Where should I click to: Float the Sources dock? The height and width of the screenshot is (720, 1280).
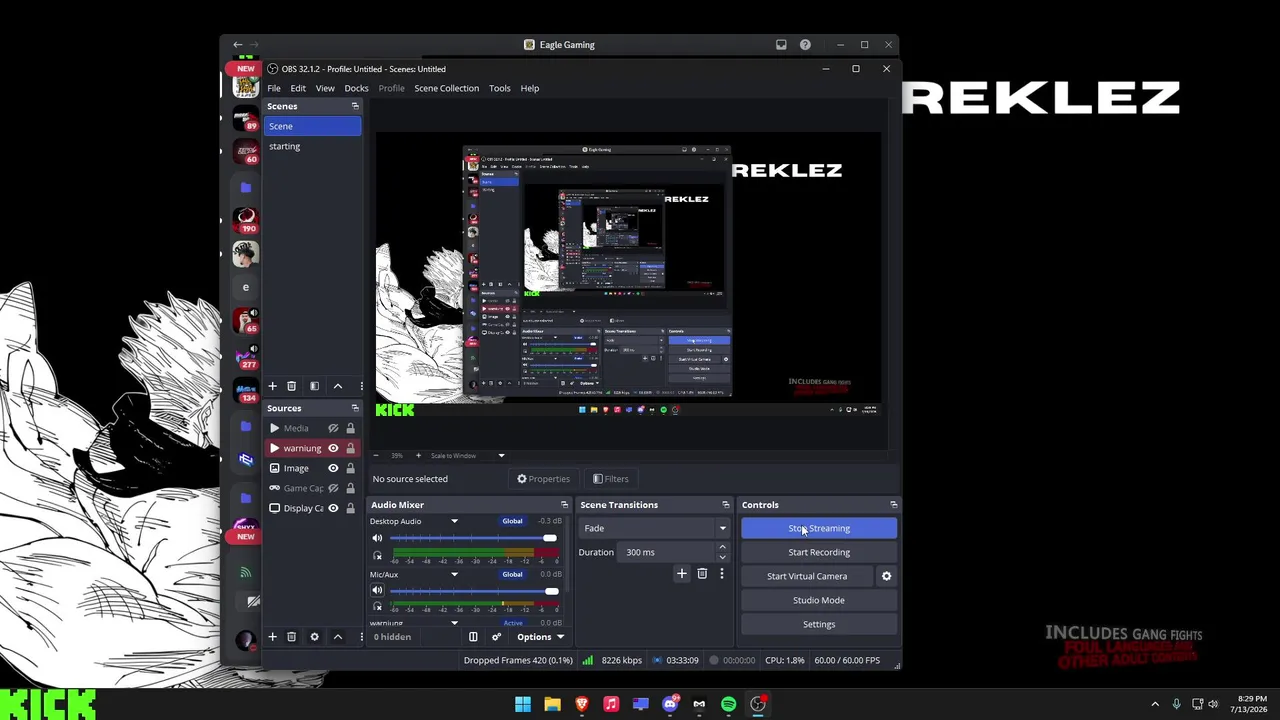click(355, 408)
